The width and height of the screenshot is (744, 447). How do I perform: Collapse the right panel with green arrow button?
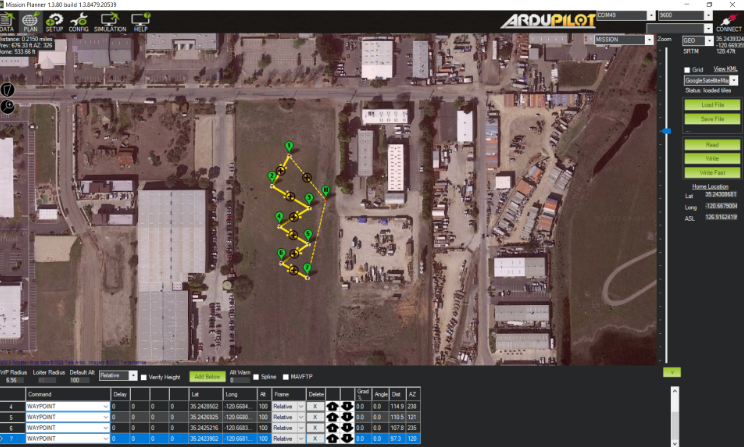(x=671, y=372)
